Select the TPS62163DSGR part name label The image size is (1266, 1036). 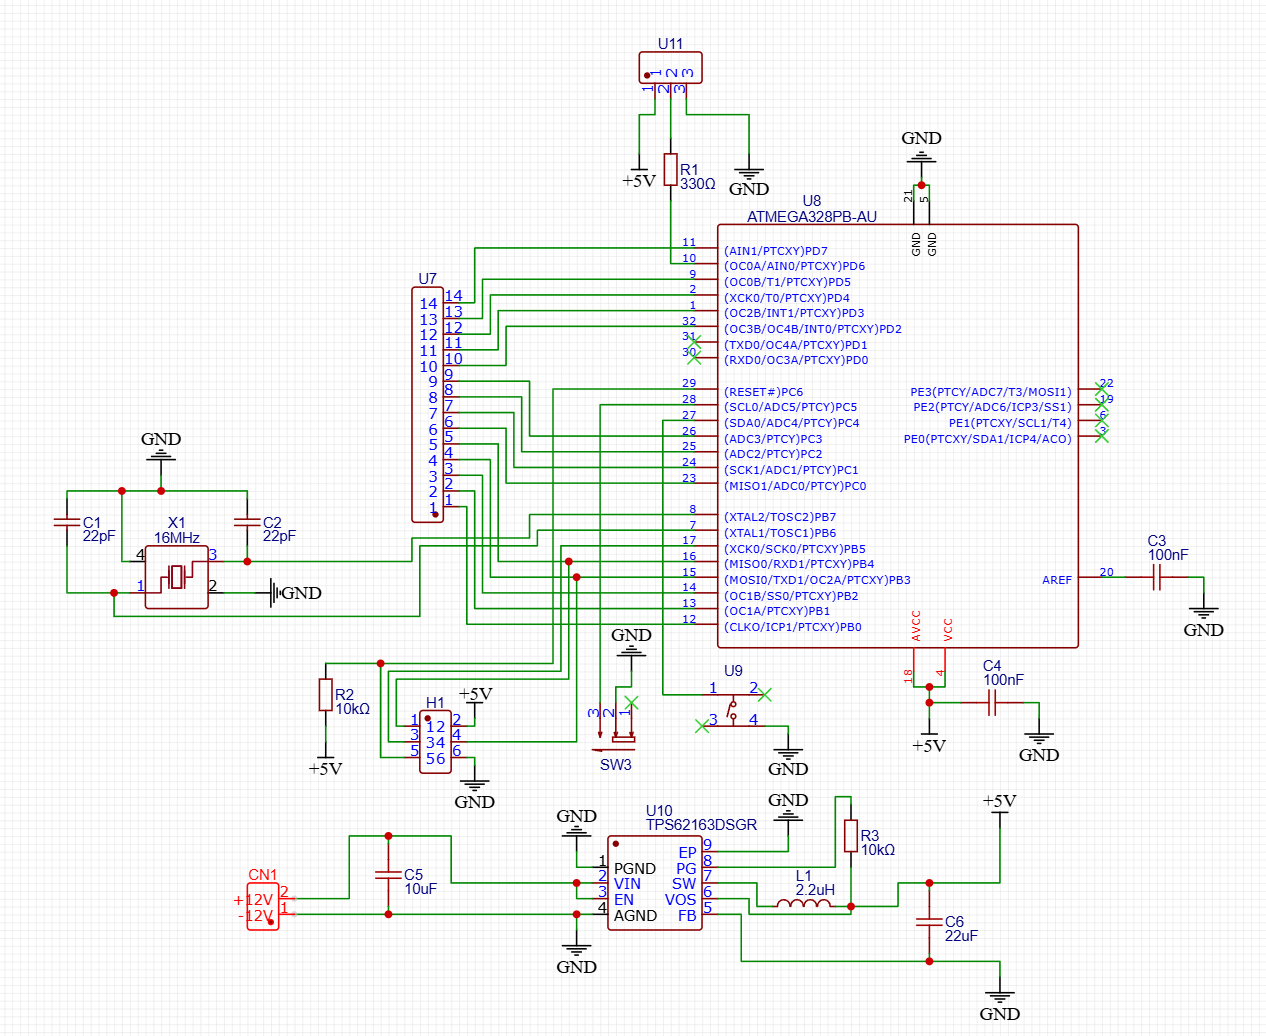tap(701, 825)
